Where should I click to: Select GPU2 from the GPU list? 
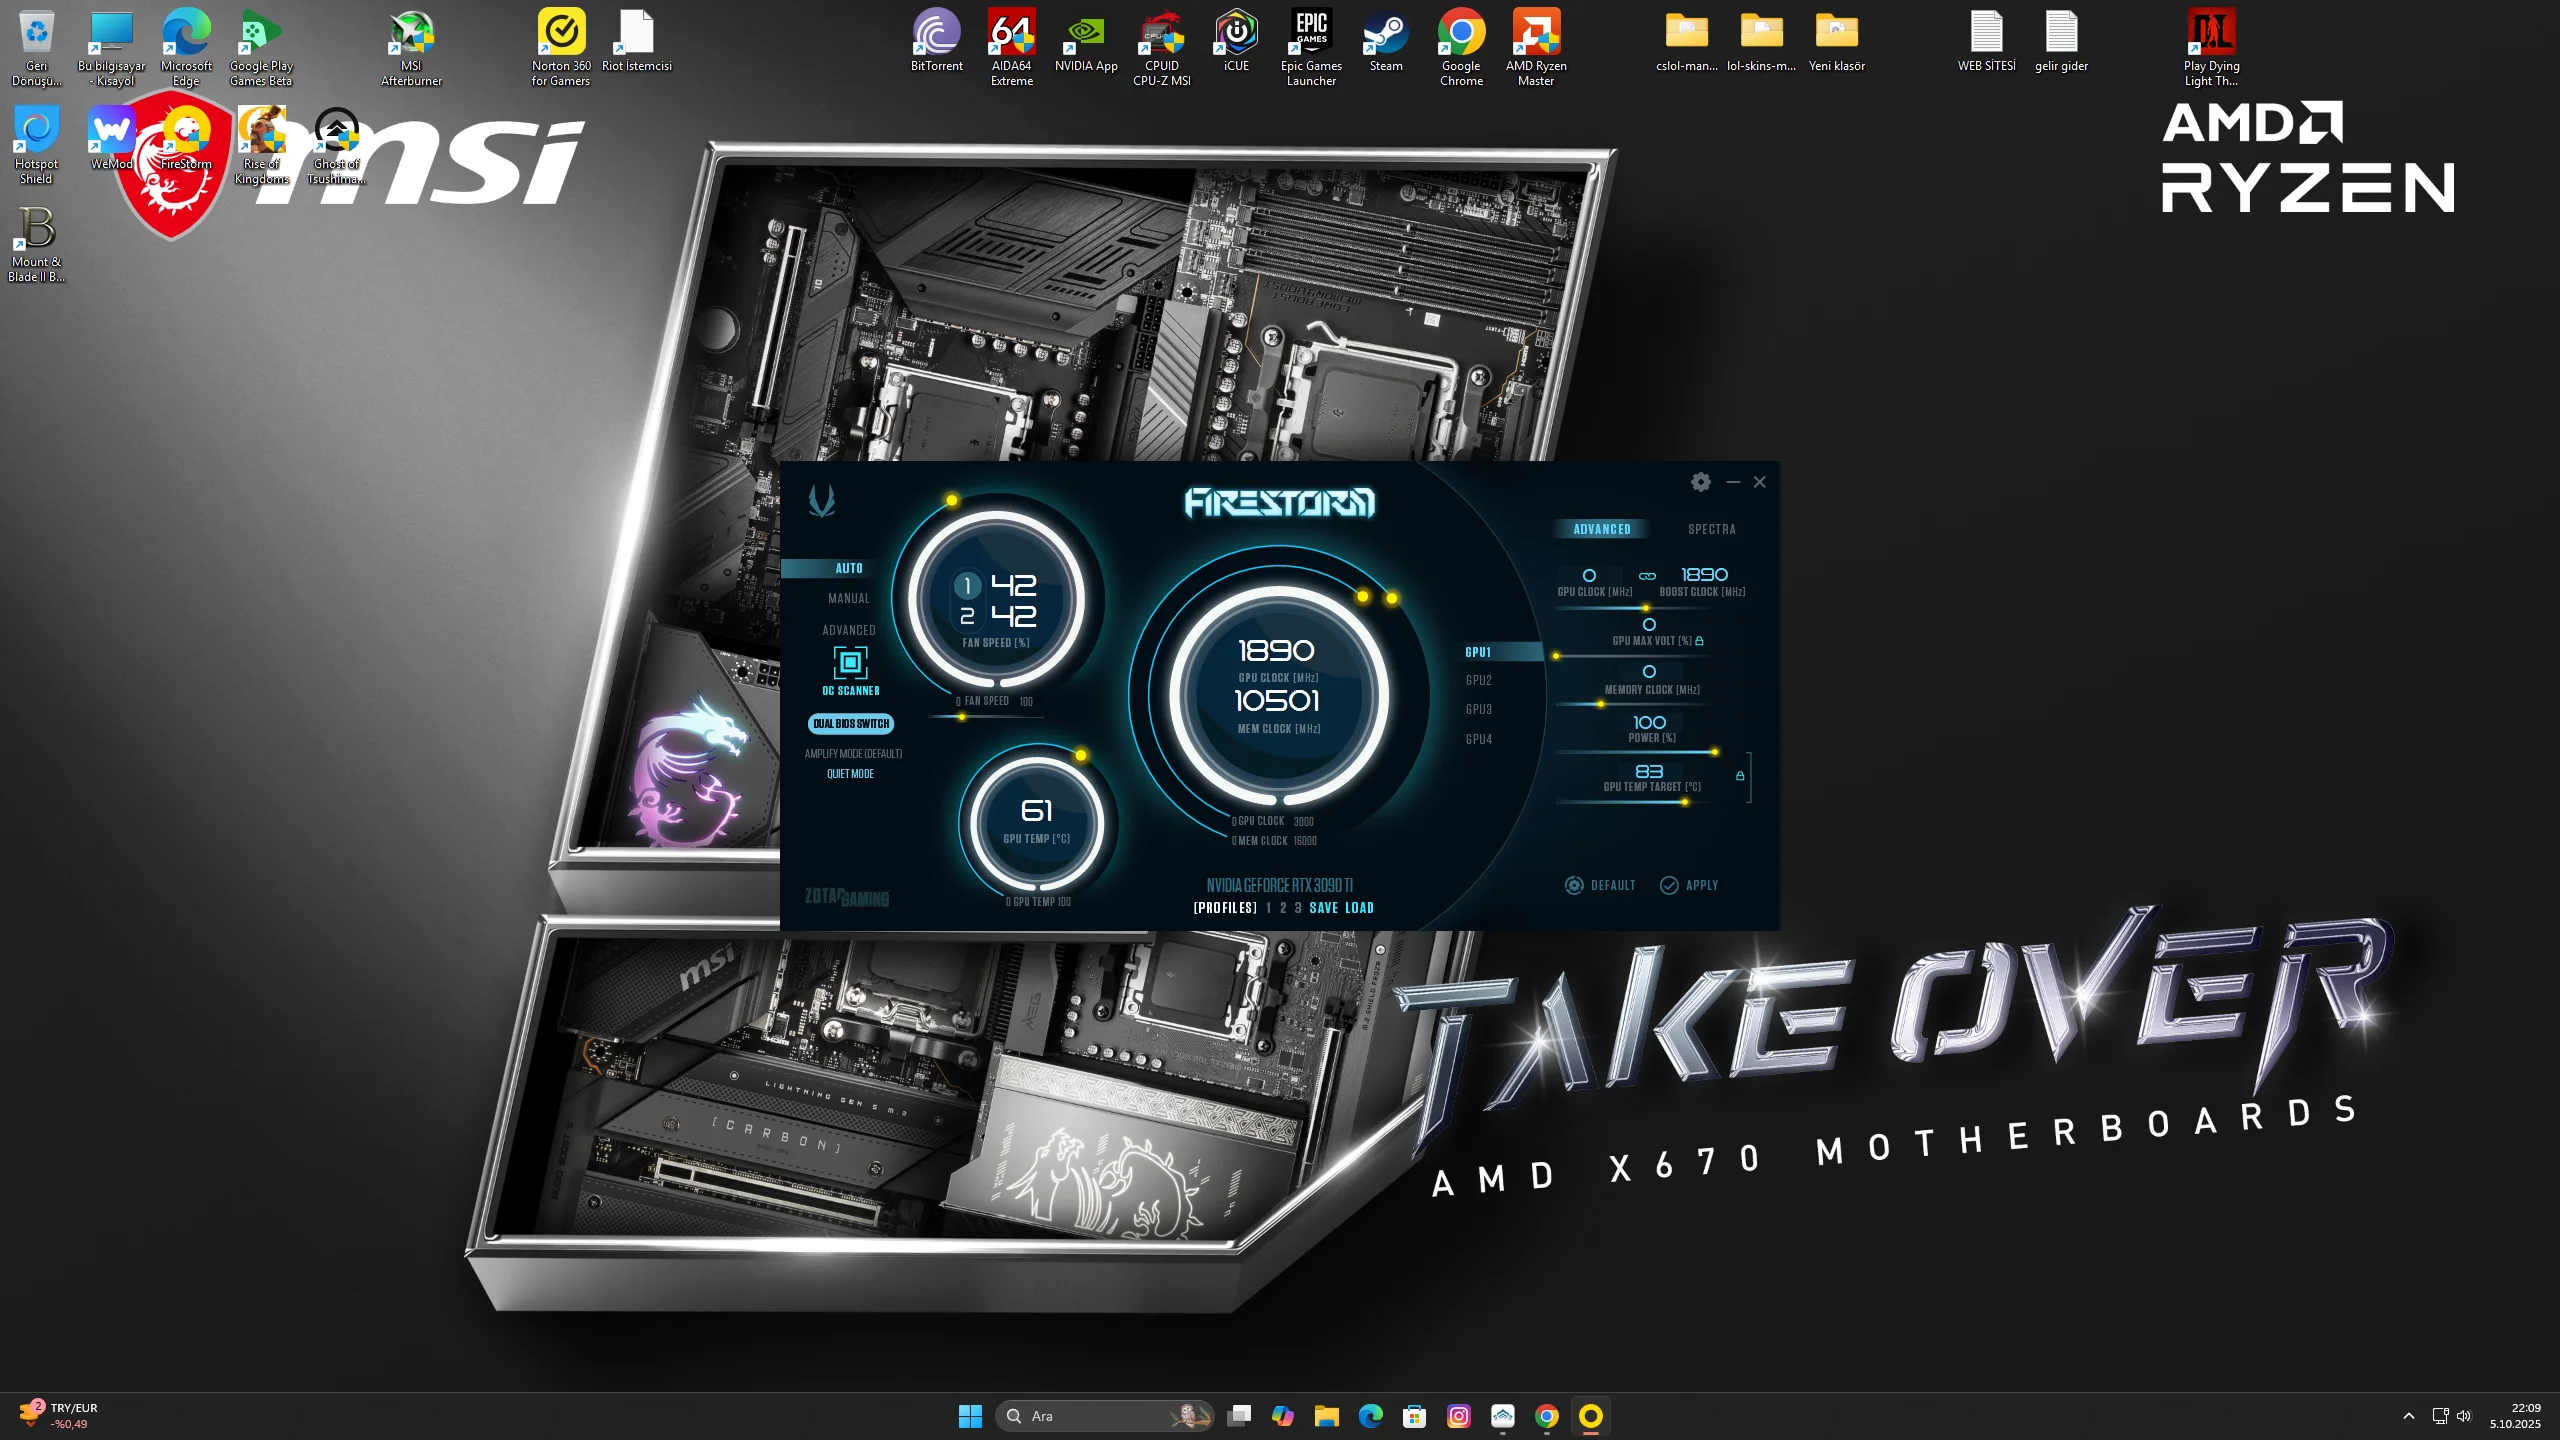1478,681
